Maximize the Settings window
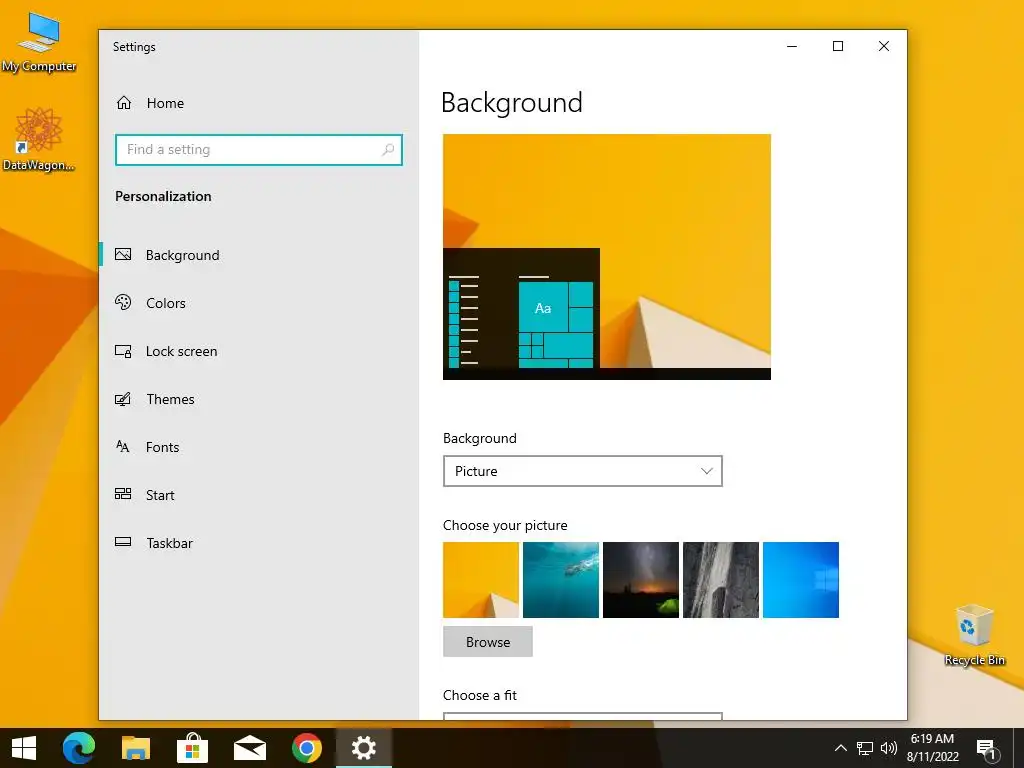The height and width of the screenshot is (768, 1024). (838, 46)
